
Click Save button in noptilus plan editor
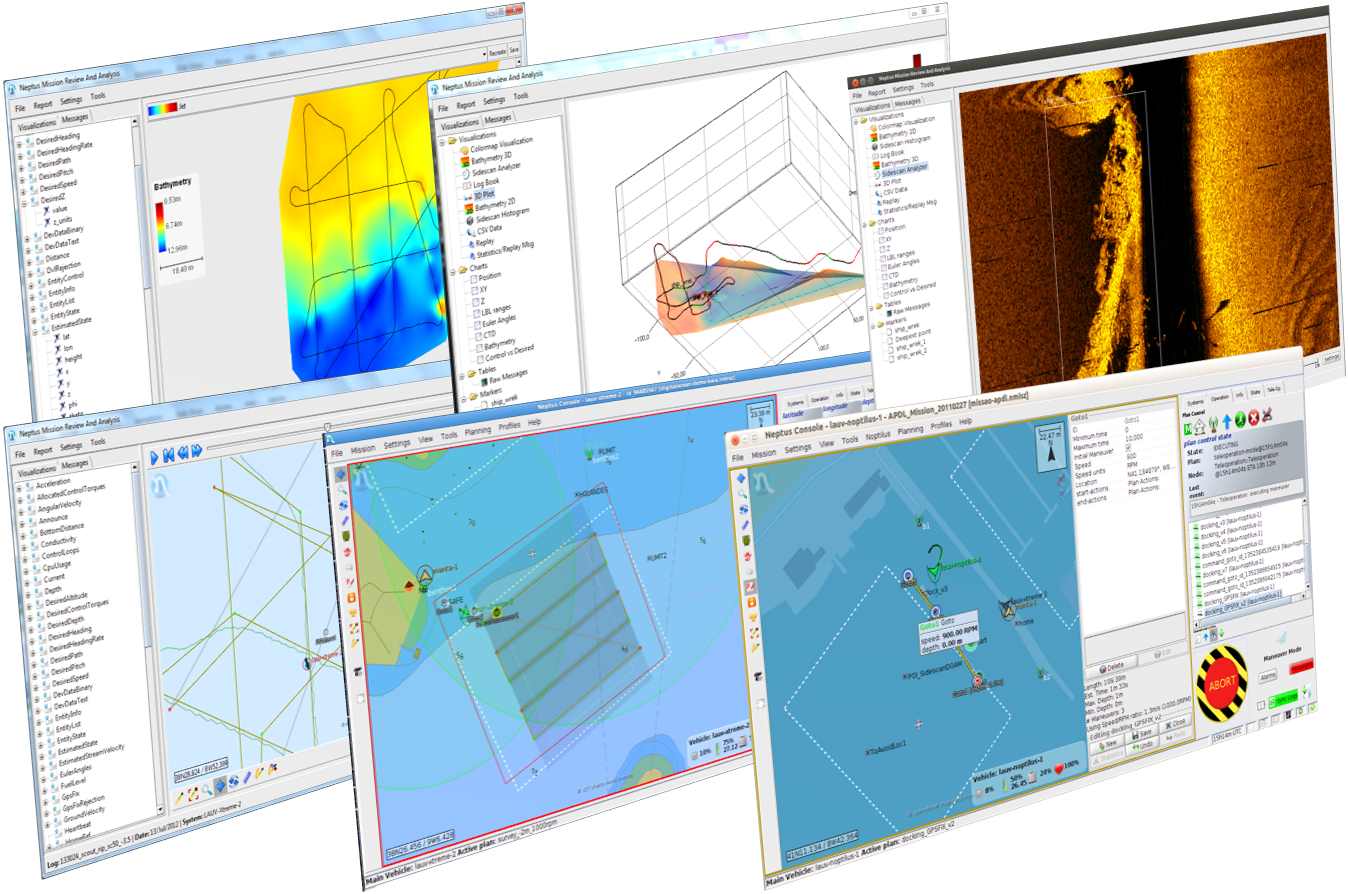tap(1140, 731)
